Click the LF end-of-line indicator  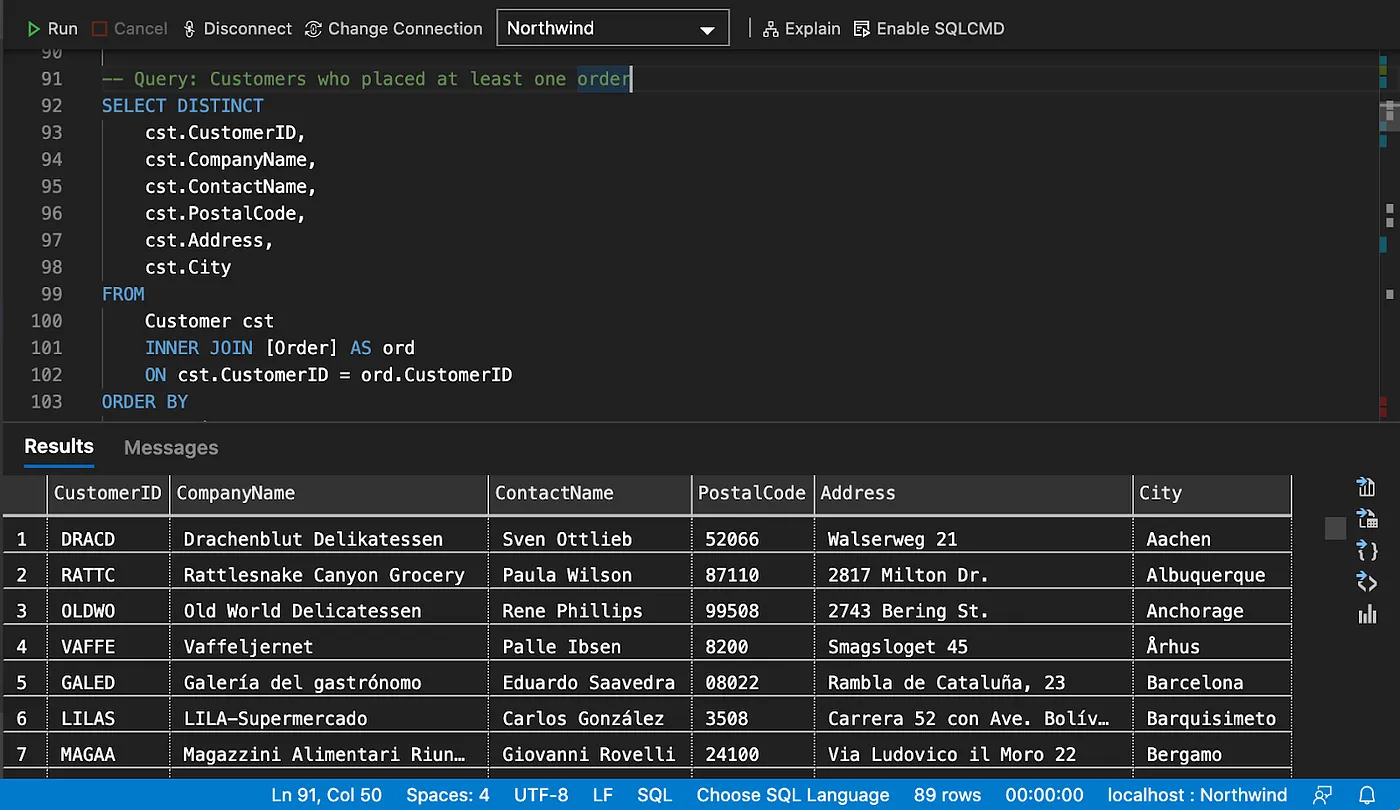(603, 795)
